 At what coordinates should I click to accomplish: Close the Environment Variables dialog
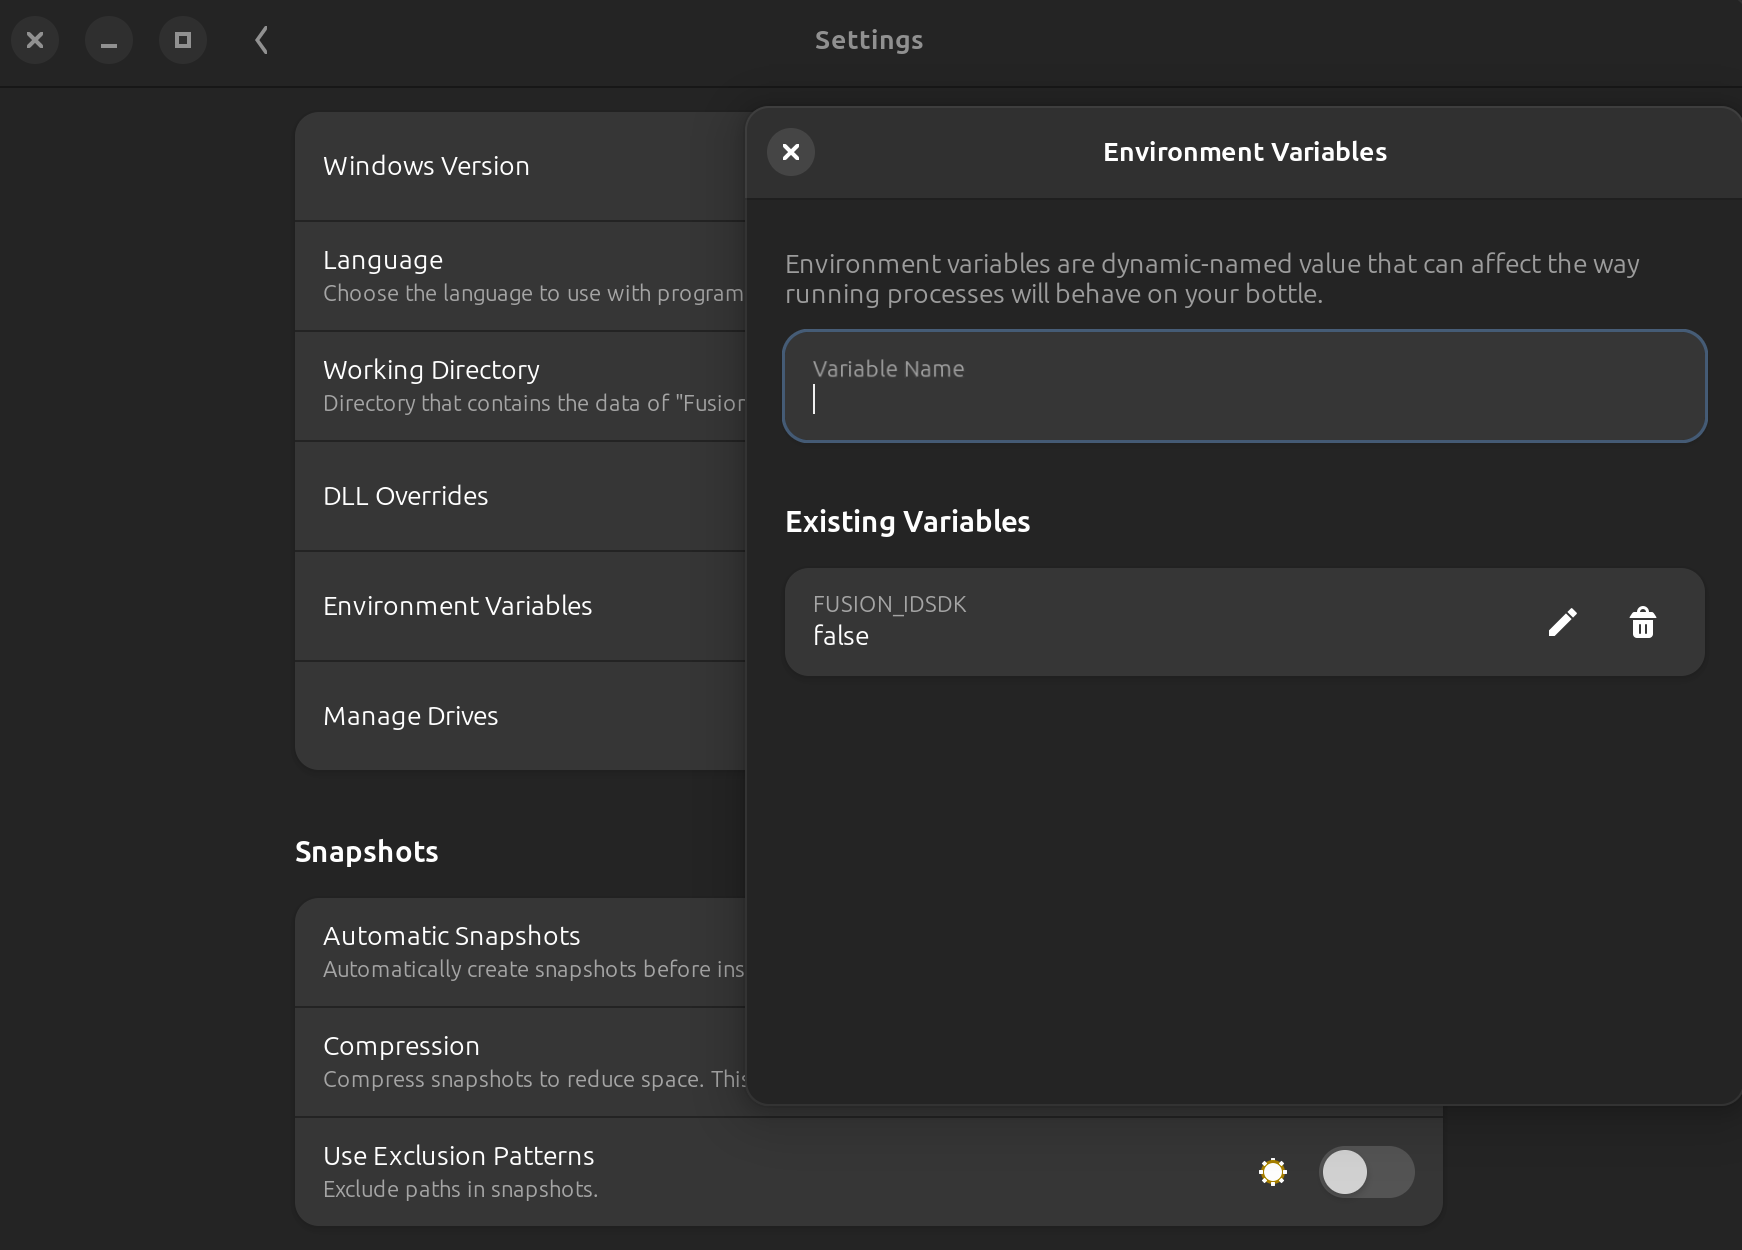point(791,152)
